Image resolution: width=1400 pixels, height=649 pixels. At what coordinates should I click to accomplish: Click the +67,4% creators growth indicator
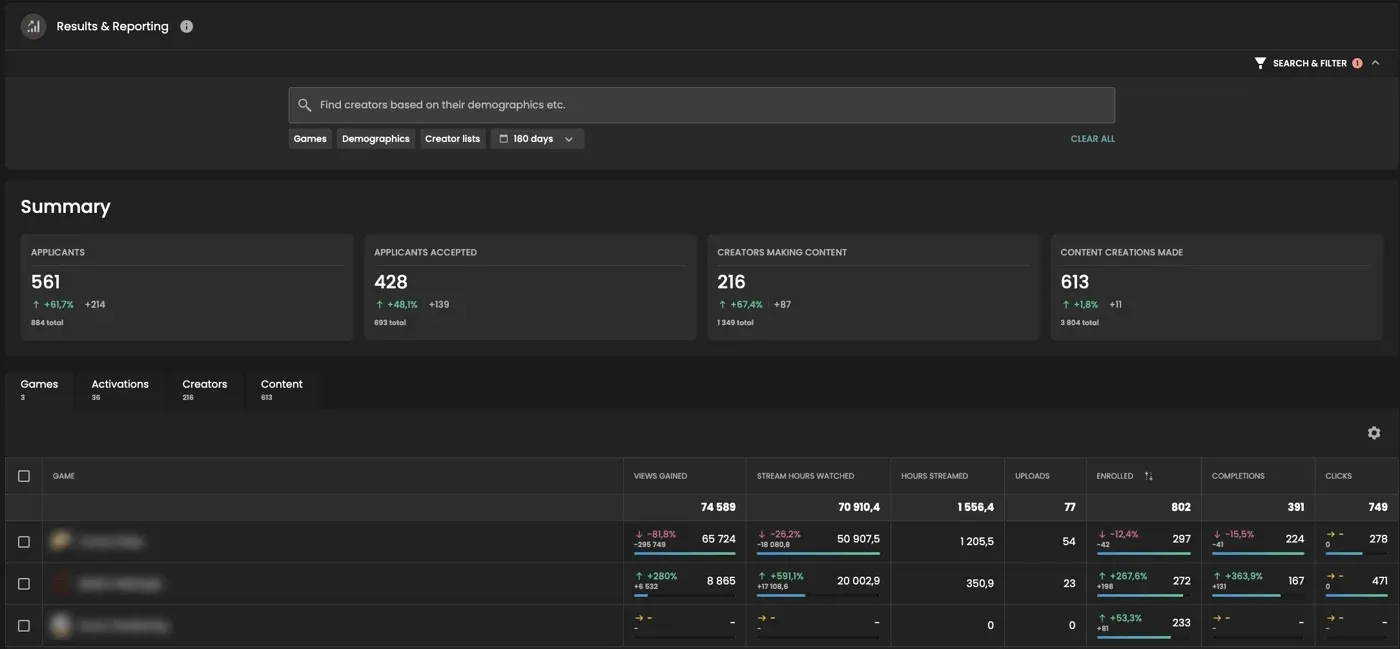coord(740,305)
